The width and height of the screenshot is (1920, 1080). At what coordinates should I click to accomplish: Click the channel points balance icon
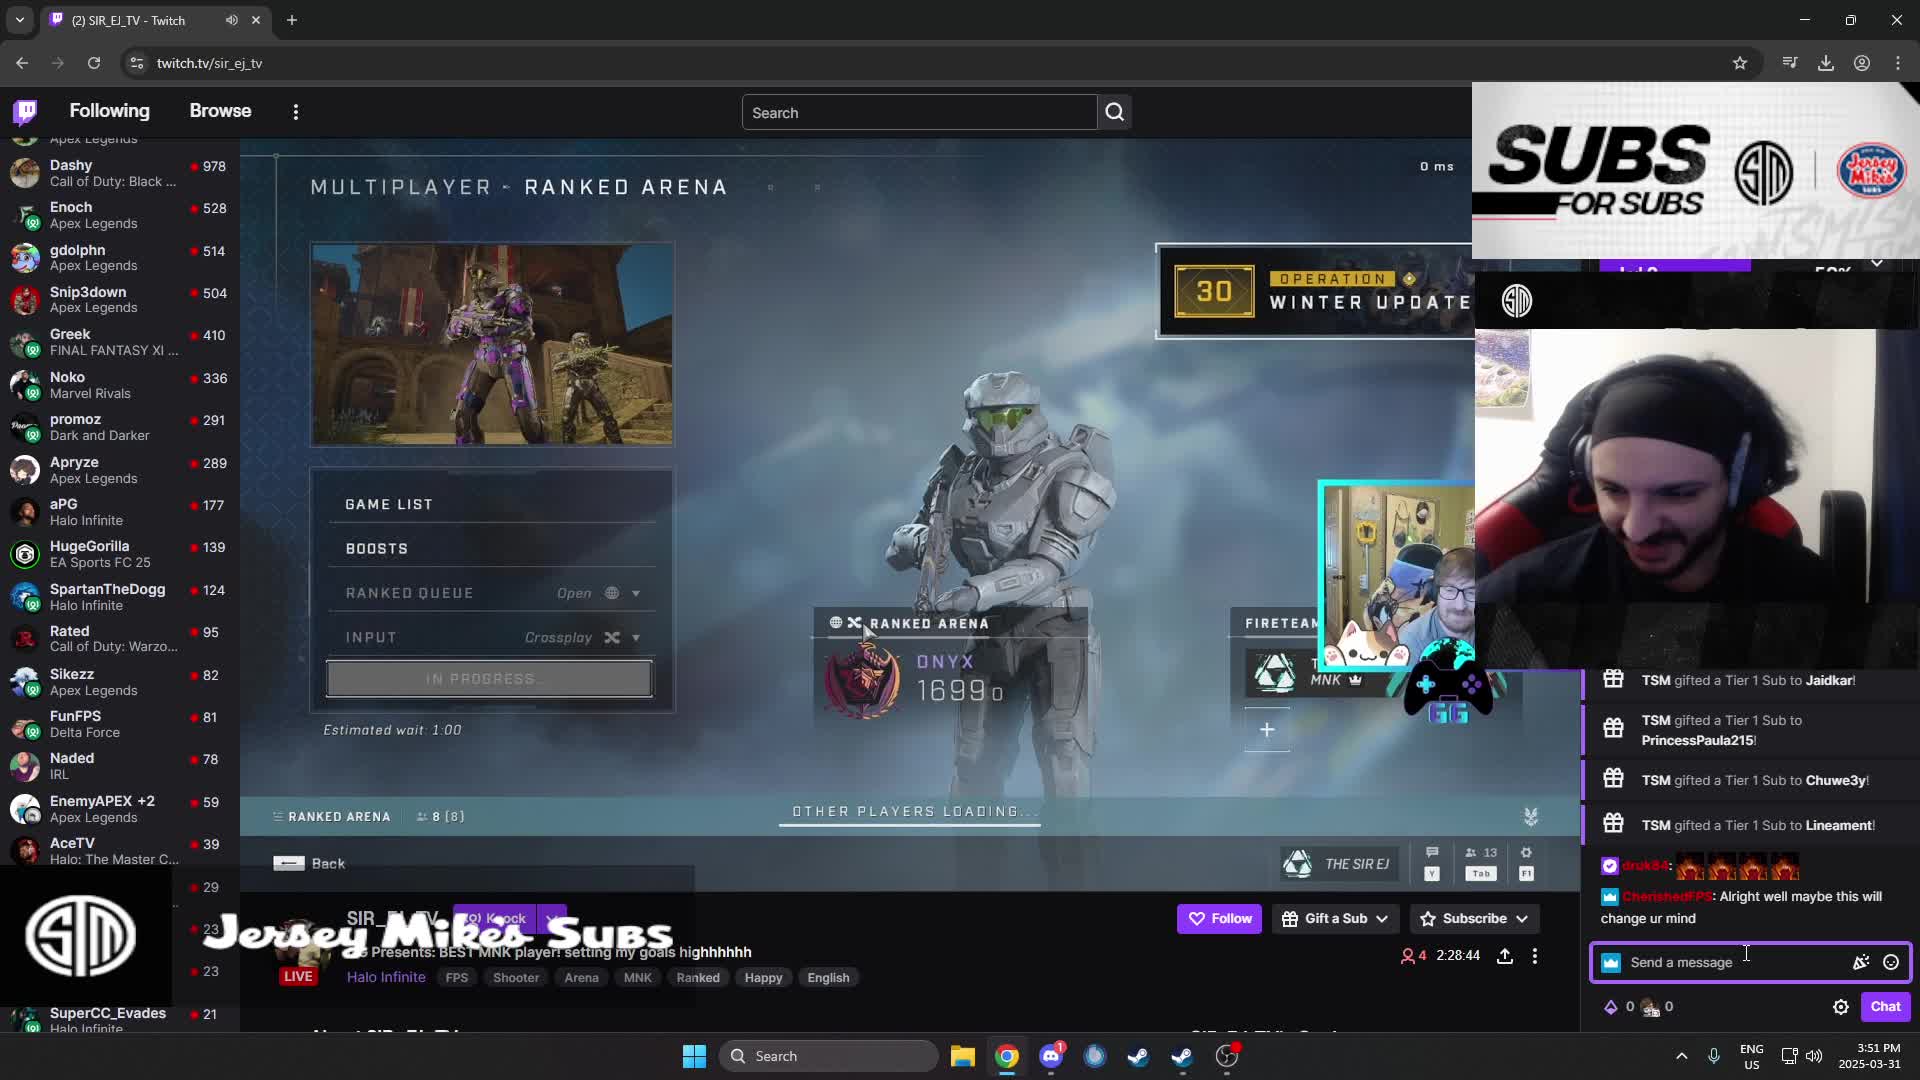pyautogui.click(x=1650, y=1007)
